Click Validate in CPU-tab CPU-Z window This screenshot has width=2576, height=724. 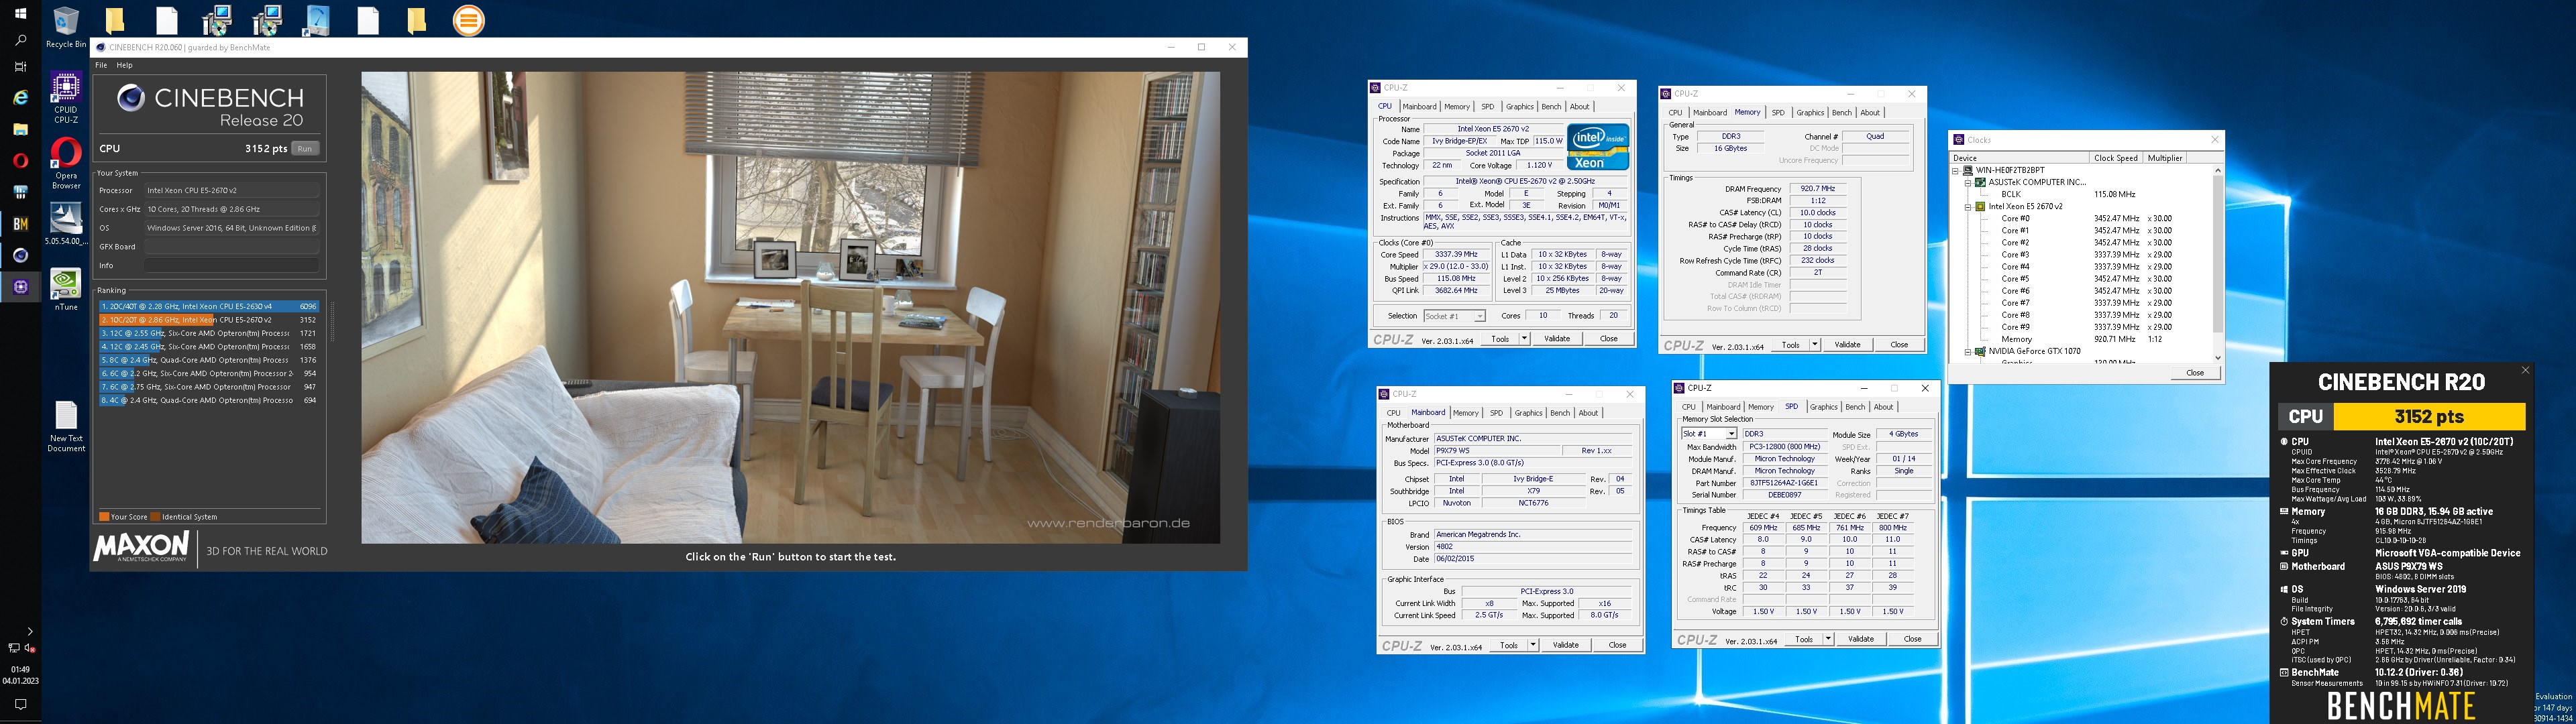pos(1557,339)
